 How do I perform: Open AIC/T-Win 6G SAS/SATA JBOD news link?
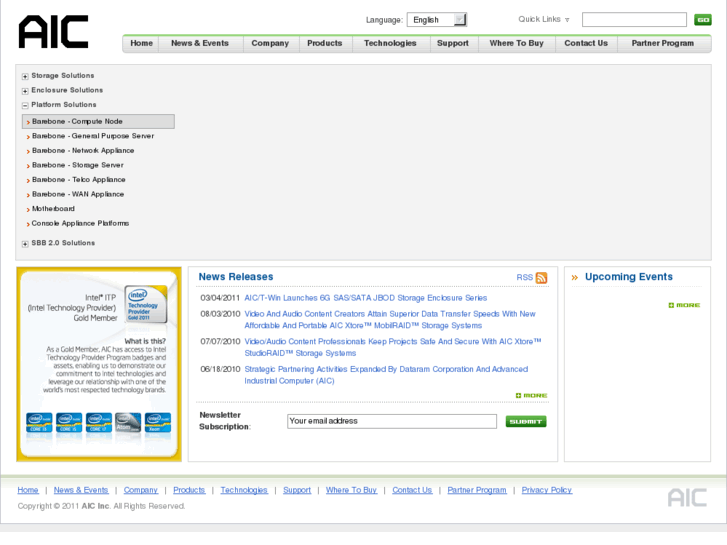click(365, 298)
